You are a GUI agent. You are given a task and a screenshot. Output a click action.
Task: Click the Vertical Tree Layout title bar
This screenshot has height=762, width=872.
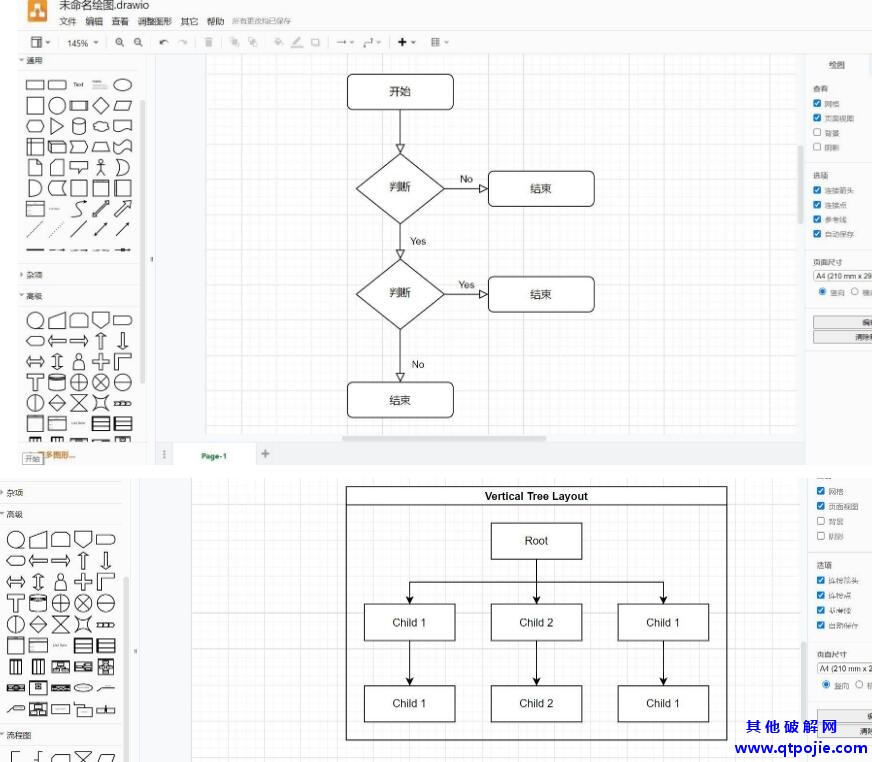[x=536, y=496]
